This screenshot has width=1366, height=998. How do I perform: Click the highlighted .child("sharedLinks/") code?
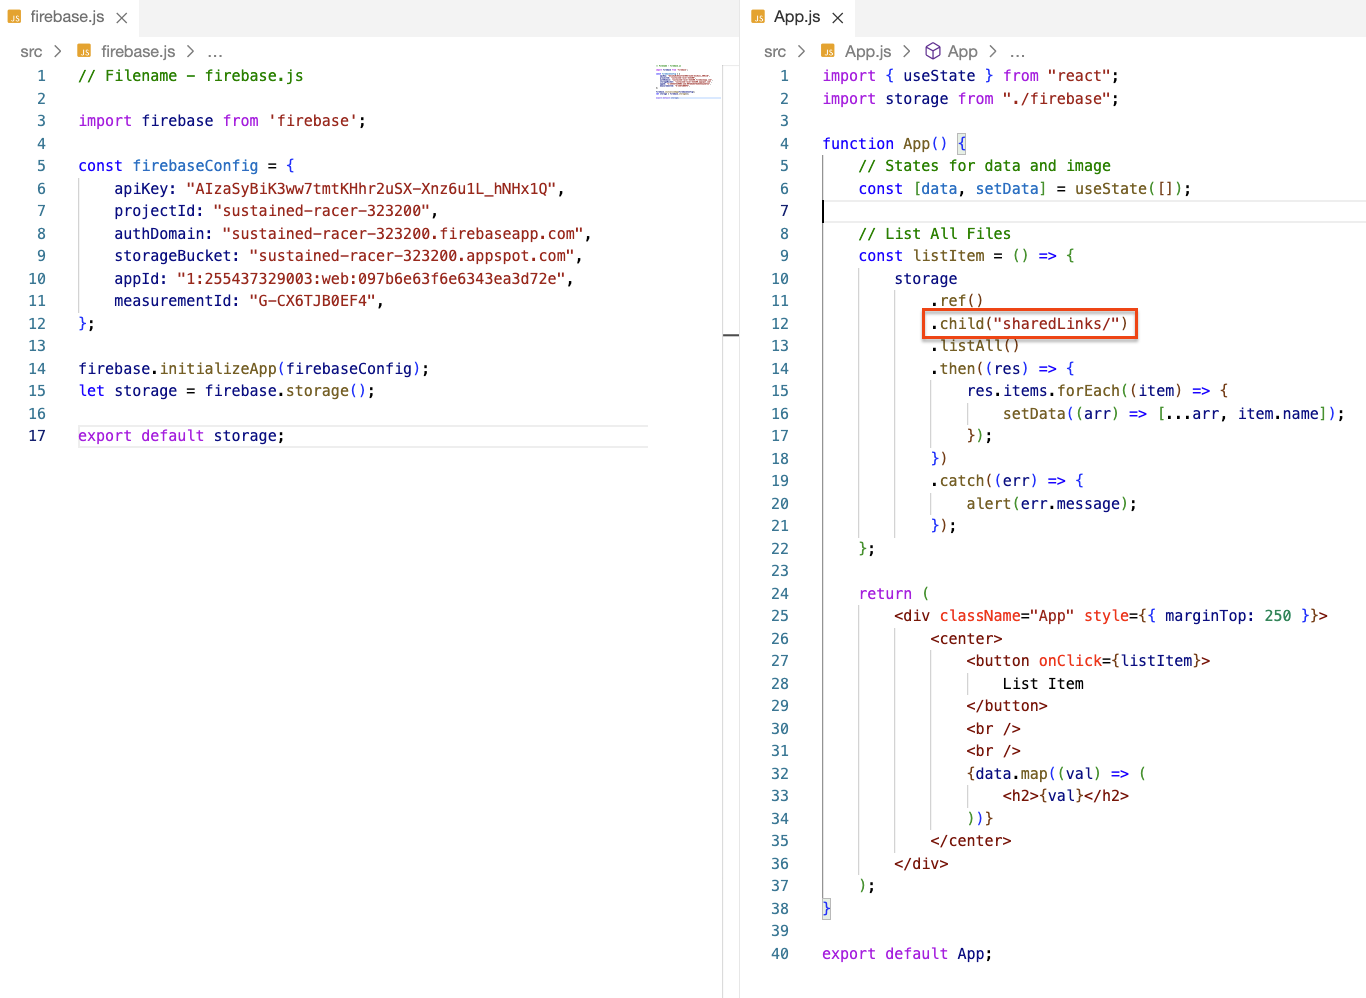click(1030, 324)
